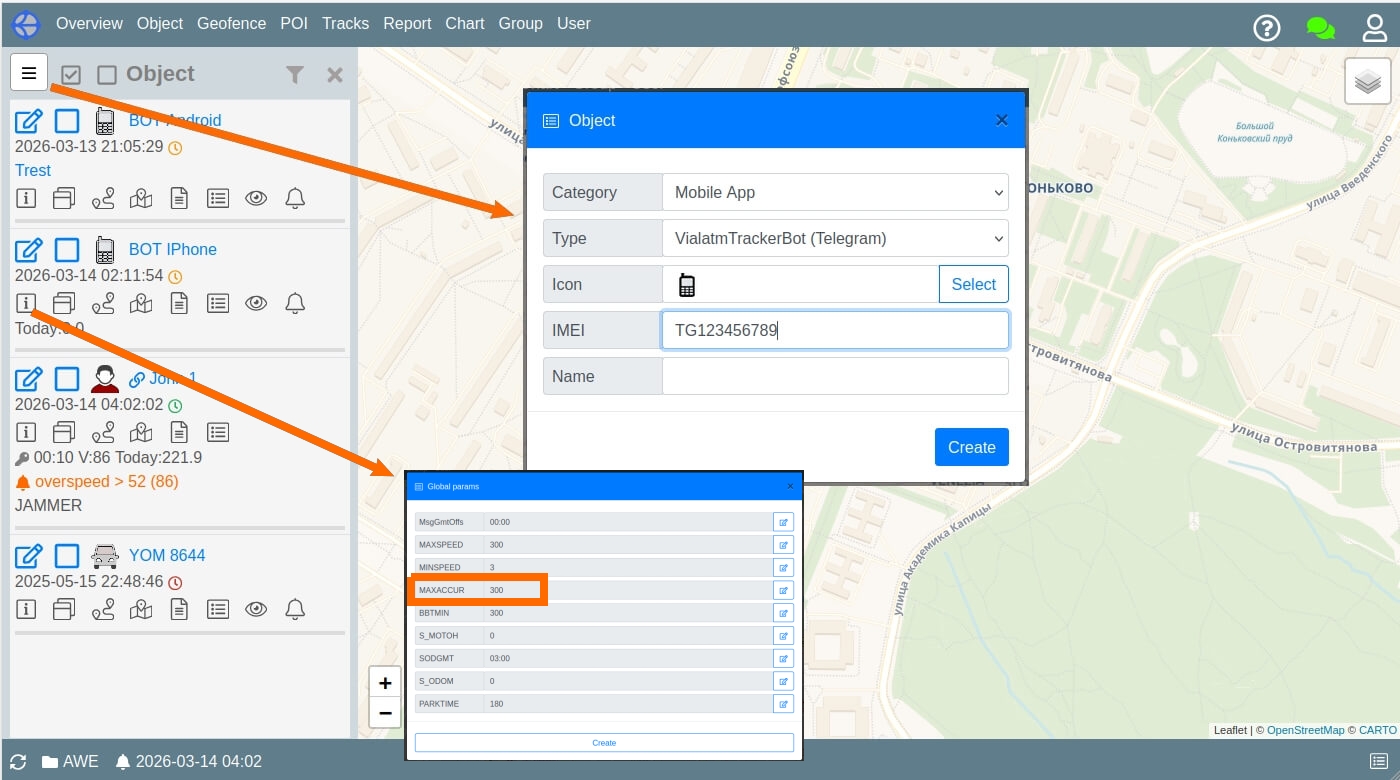Select the check-all box in the Object header
The height and width of the screenshot is (780, 1400).
coord(70,74)
